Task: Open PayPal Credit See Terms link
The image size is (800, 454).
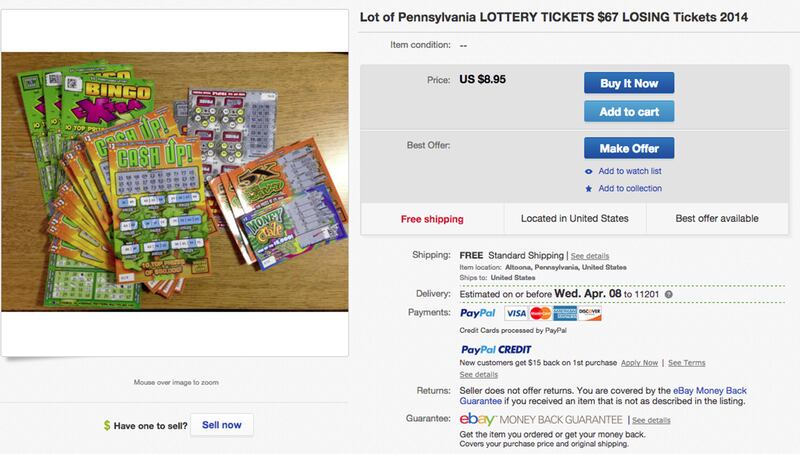Action: click(687, 362)
